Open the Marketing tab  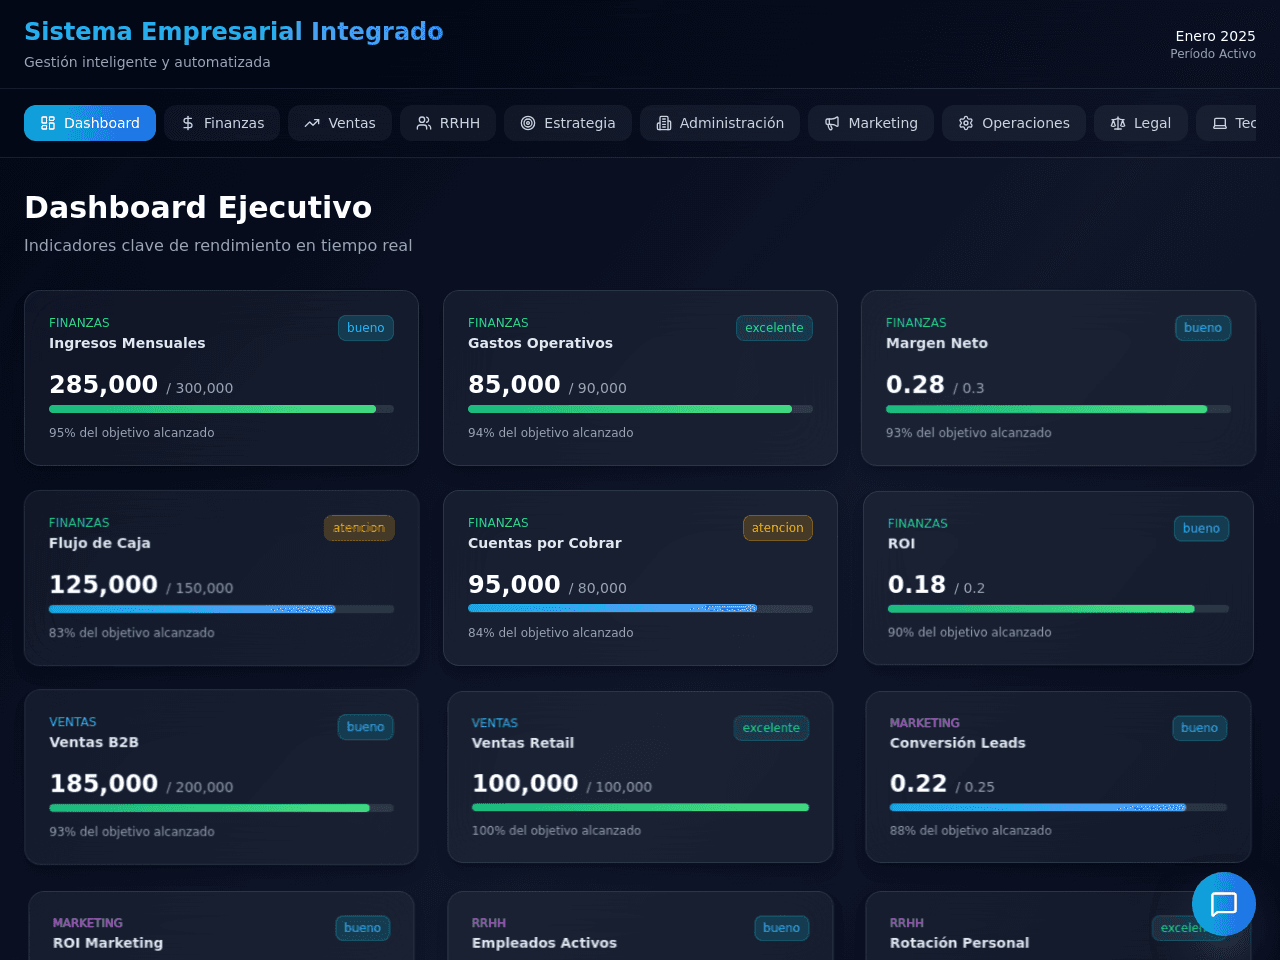(x=871, y=123)
